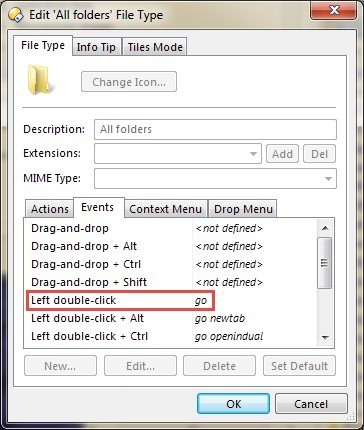The height and width of the screenshot is (430, 364).
Task: Open the Tiles Mode tab
Action: point(155,47)
